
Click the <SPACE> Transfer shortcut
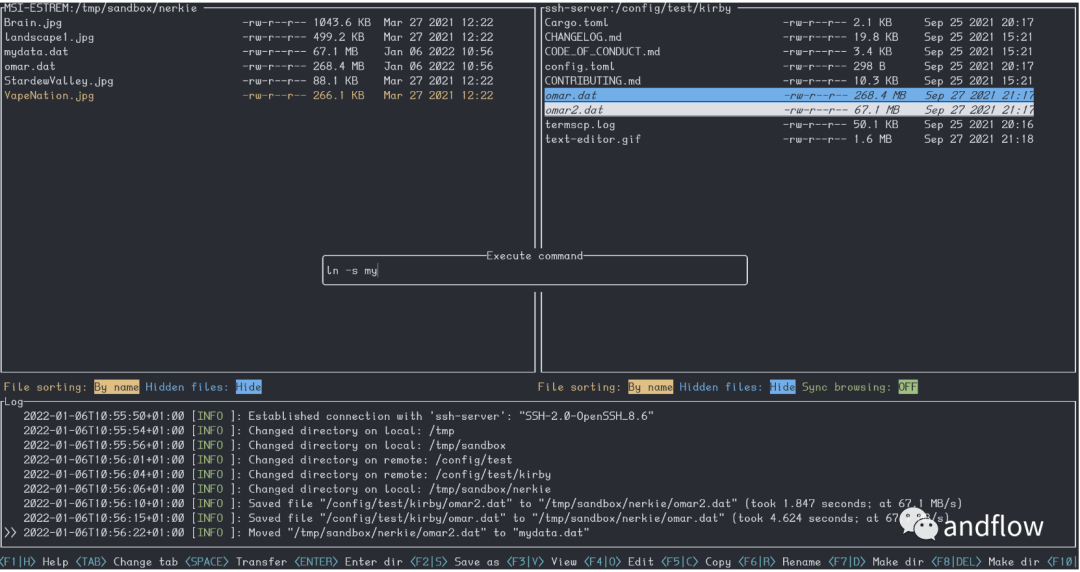click(x=234, y=562)
